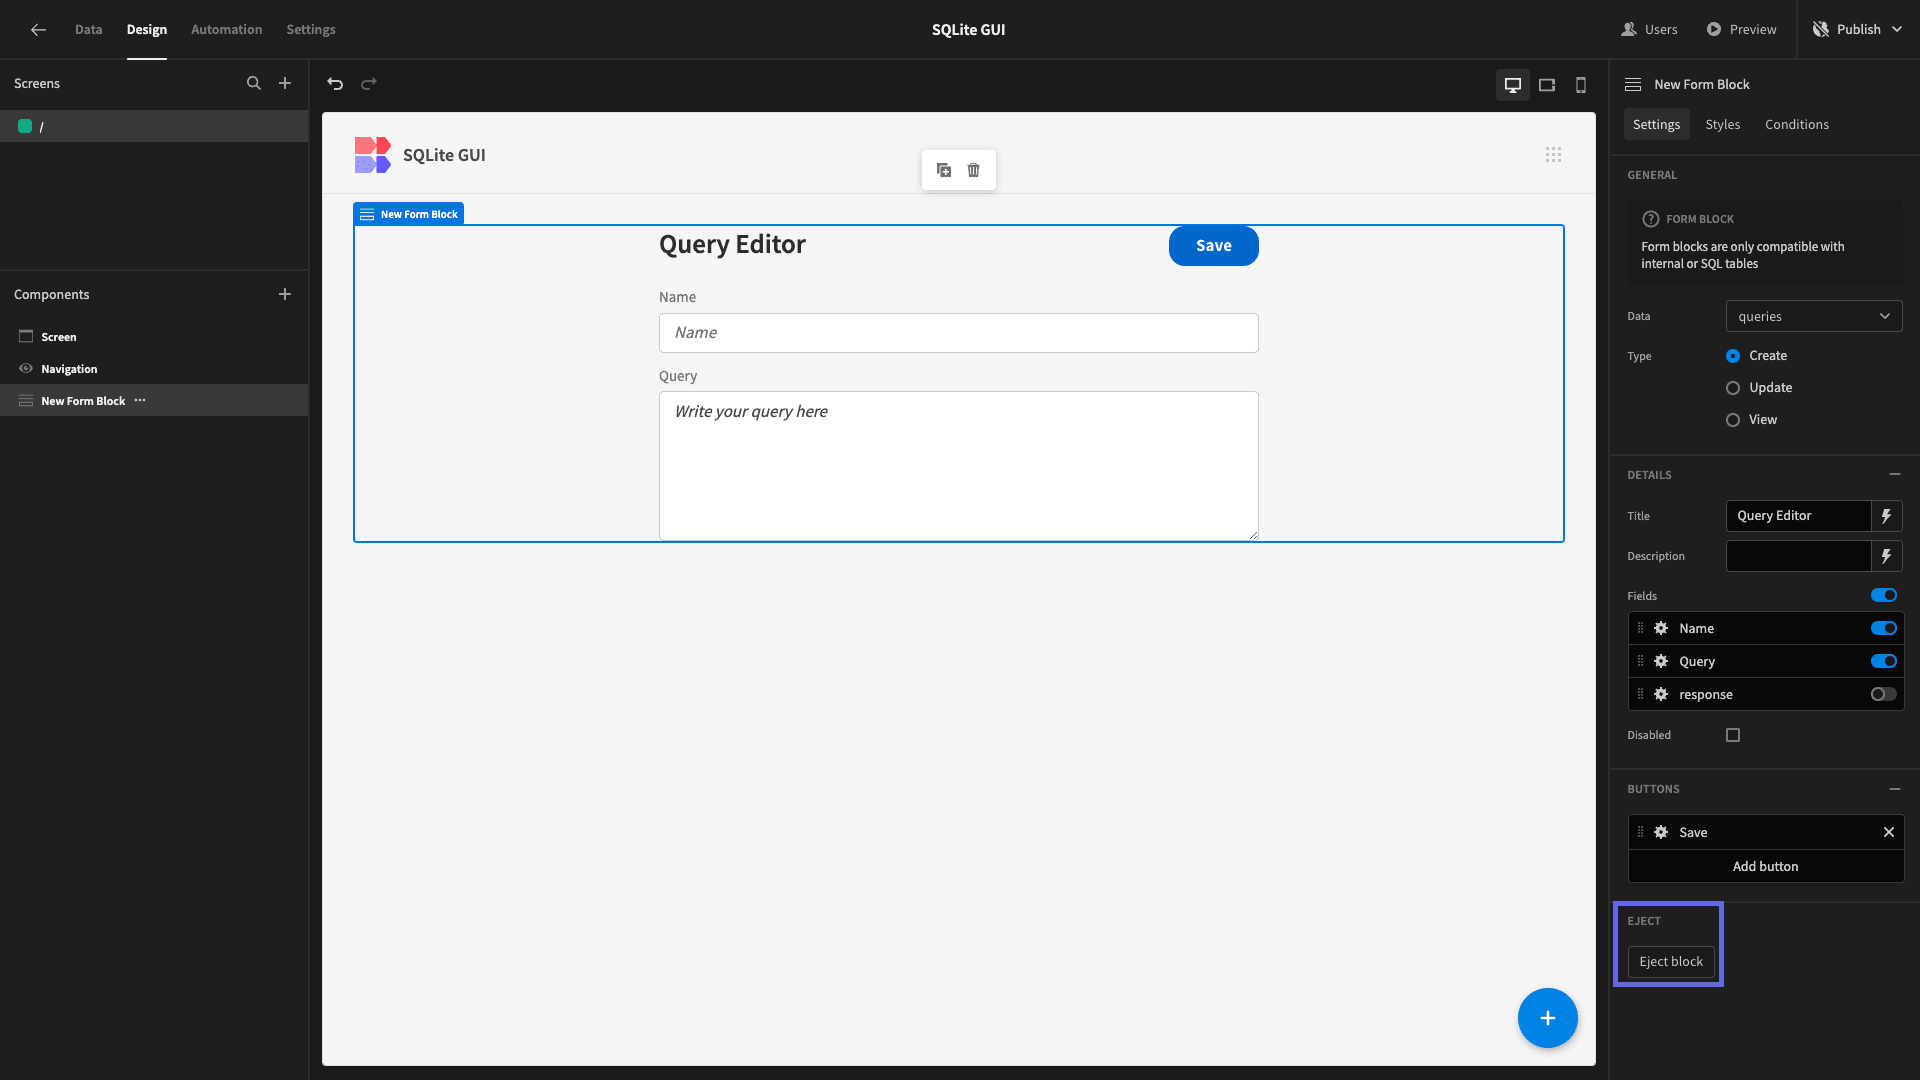Viewport: 1920px width, 1080px height.
Task: Switch to the Data tab
Action: coord(89,30)
